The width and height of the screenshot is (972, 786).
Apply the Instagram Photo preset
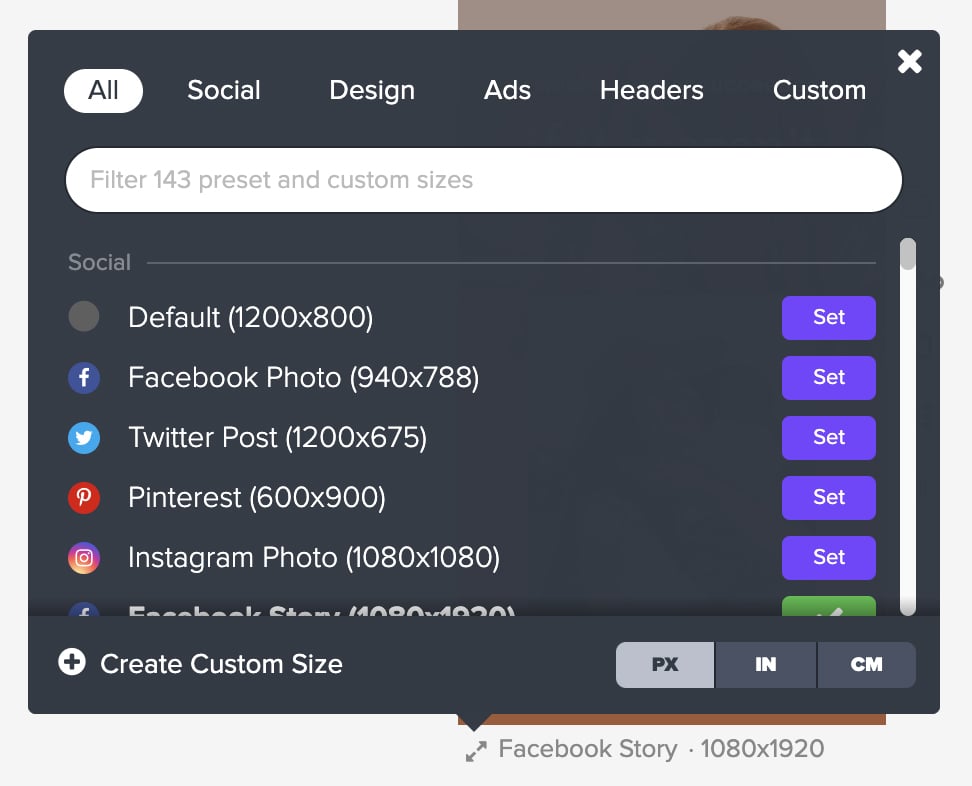[828, 558]
